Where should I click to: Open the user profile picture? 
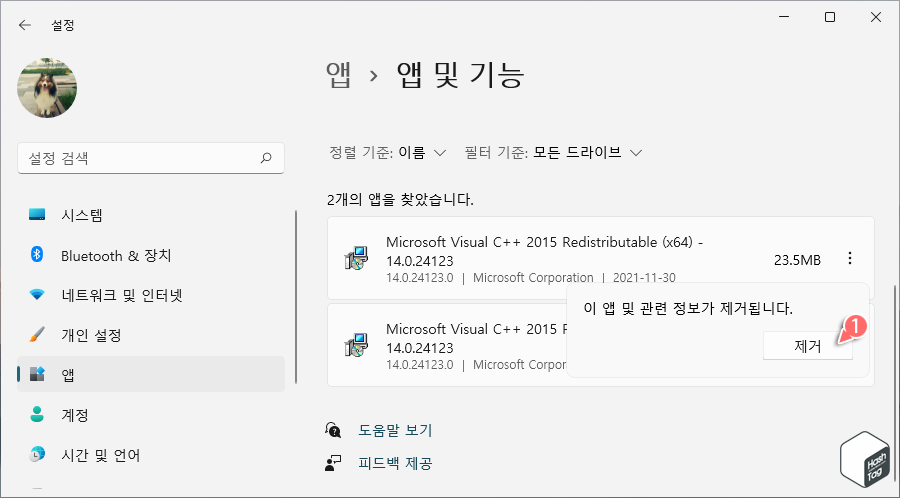47,88
